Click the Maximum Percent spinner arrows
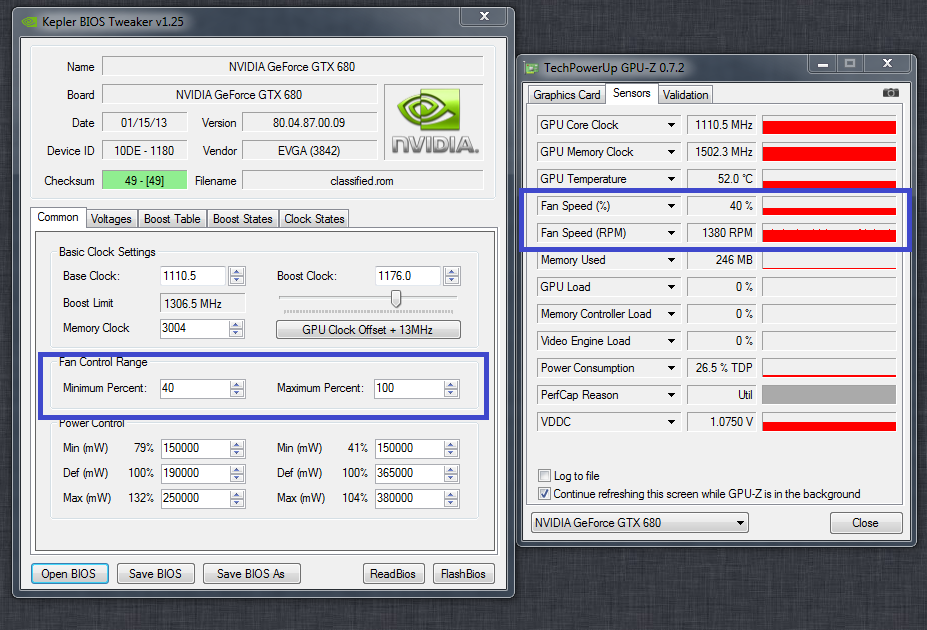 [452, 389]
